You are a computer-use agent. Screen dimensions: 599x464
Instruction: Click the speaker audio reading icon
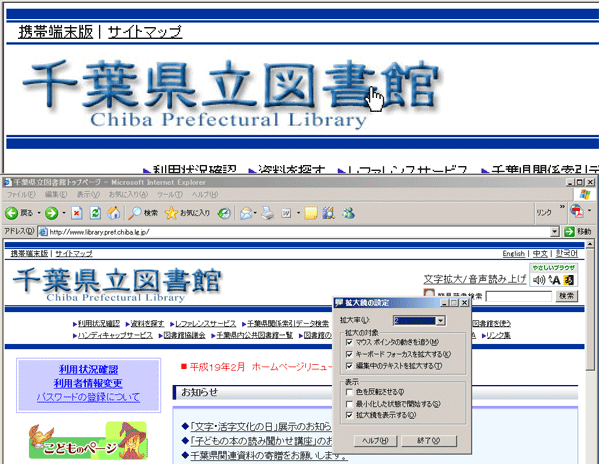(538, 280)
